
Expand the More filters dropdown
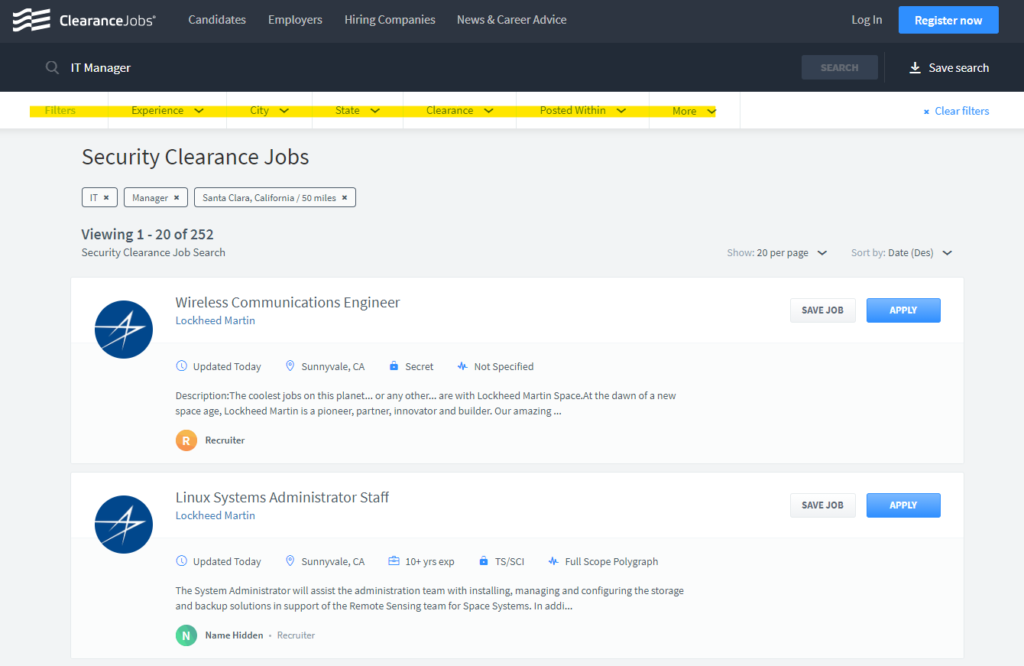694,111
